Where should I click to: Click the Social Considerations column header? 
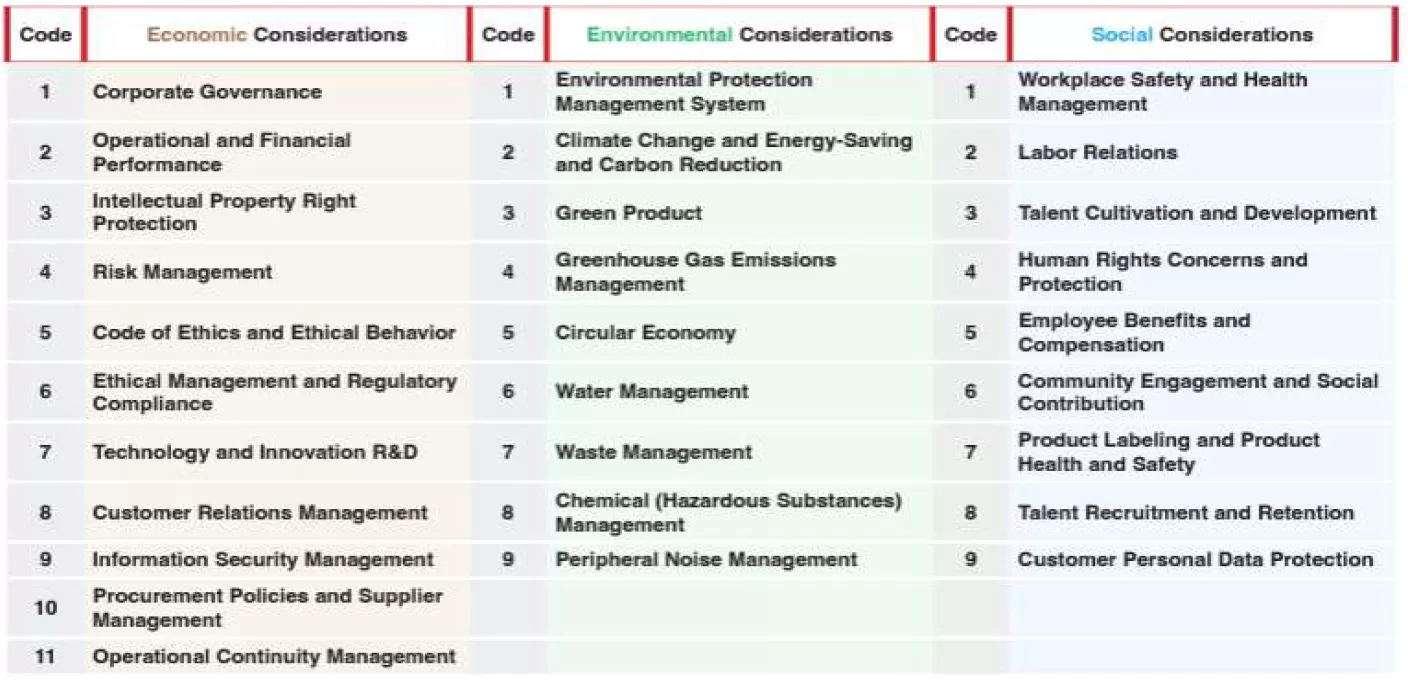click(1201, 35)
